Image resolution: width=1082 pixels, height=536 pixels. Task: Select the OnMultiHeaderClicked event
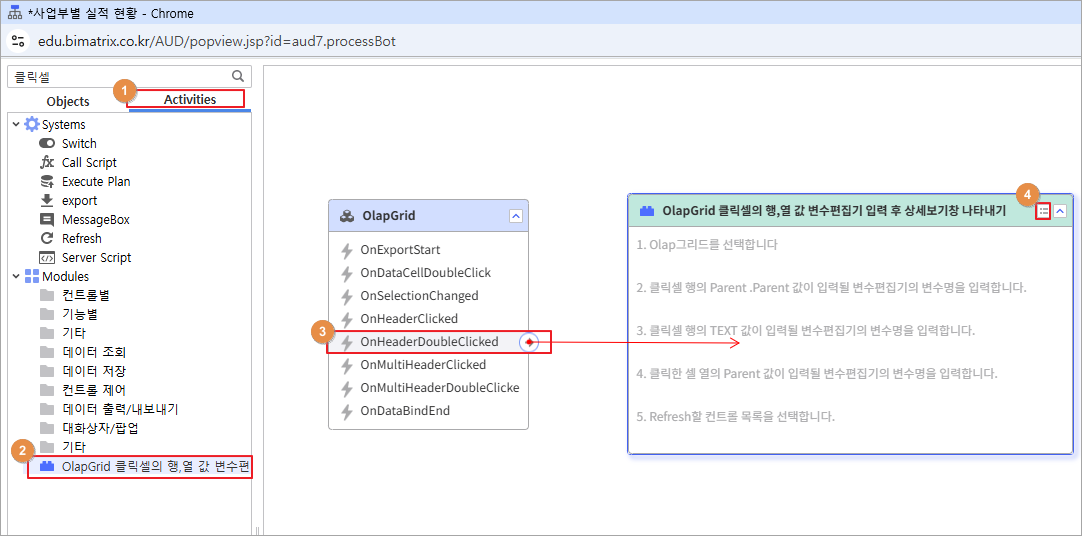[x=423, y=364]
